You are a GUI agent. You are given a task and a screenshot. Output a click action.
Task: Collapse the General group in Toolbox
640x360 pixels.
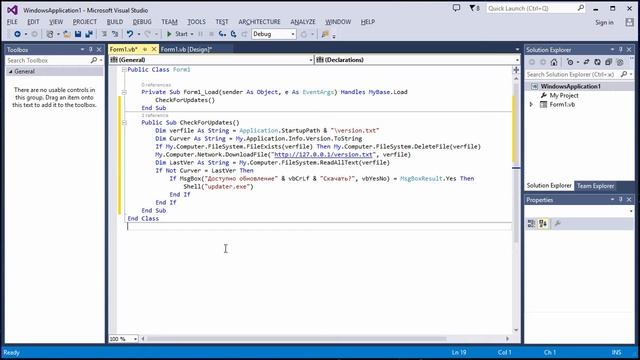click(x=11, y=71)
